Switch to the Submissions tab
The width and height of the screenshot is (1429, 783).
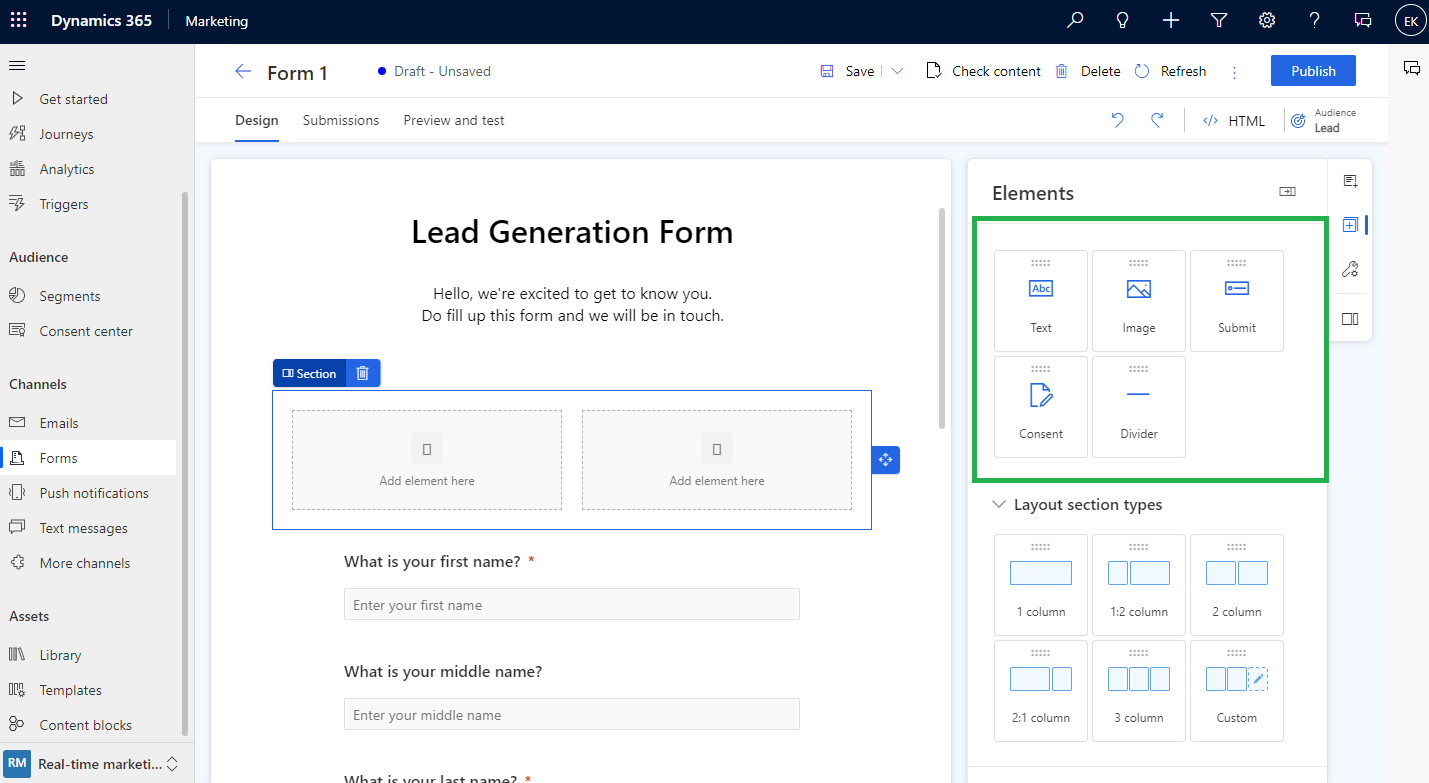point(341,120)
